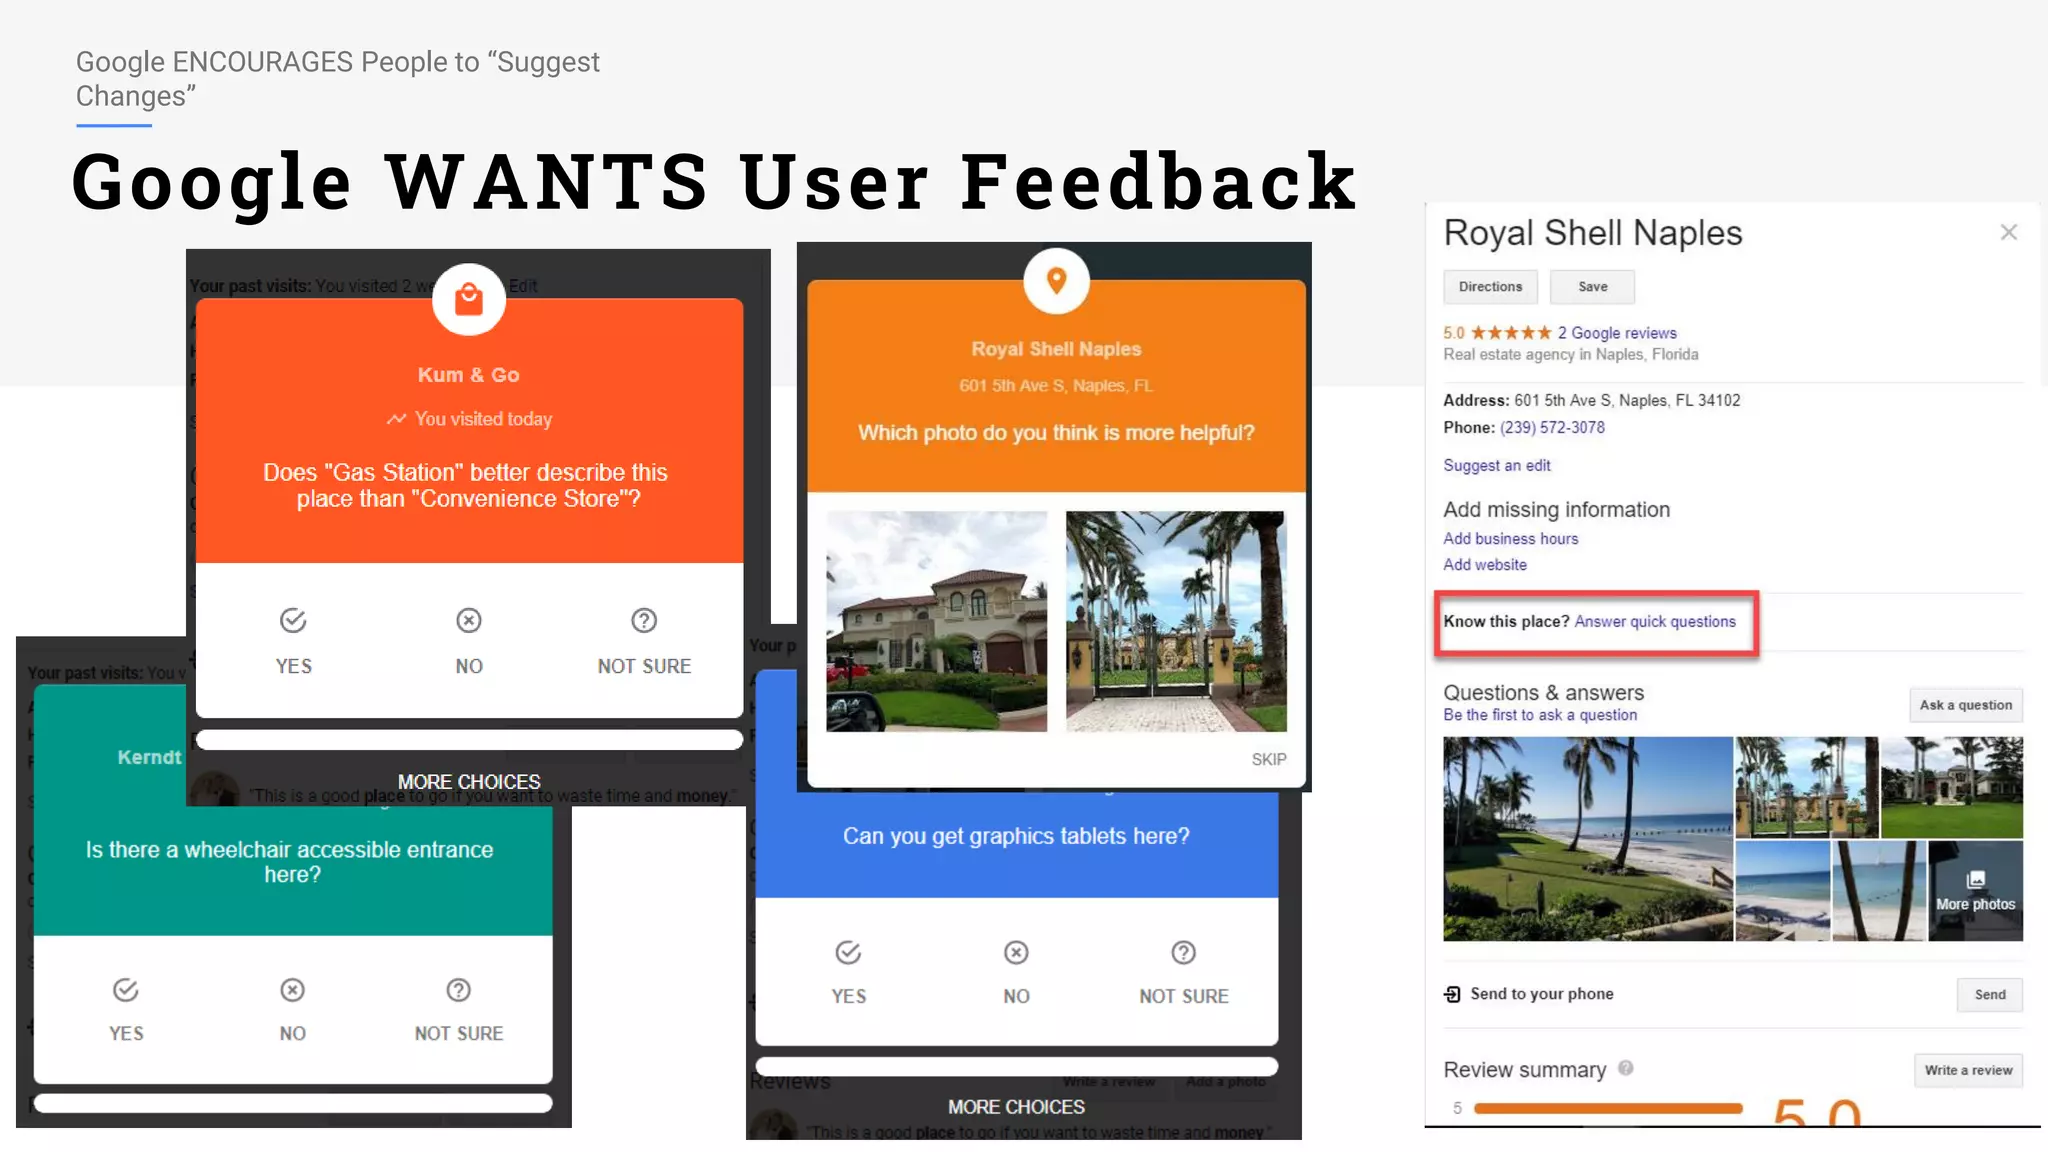Image resolution: width=2048 pixels, height=1152 pixels.
Task: Click the NO cross icon on wheelchair question card
Action: [x=292, y=990]
